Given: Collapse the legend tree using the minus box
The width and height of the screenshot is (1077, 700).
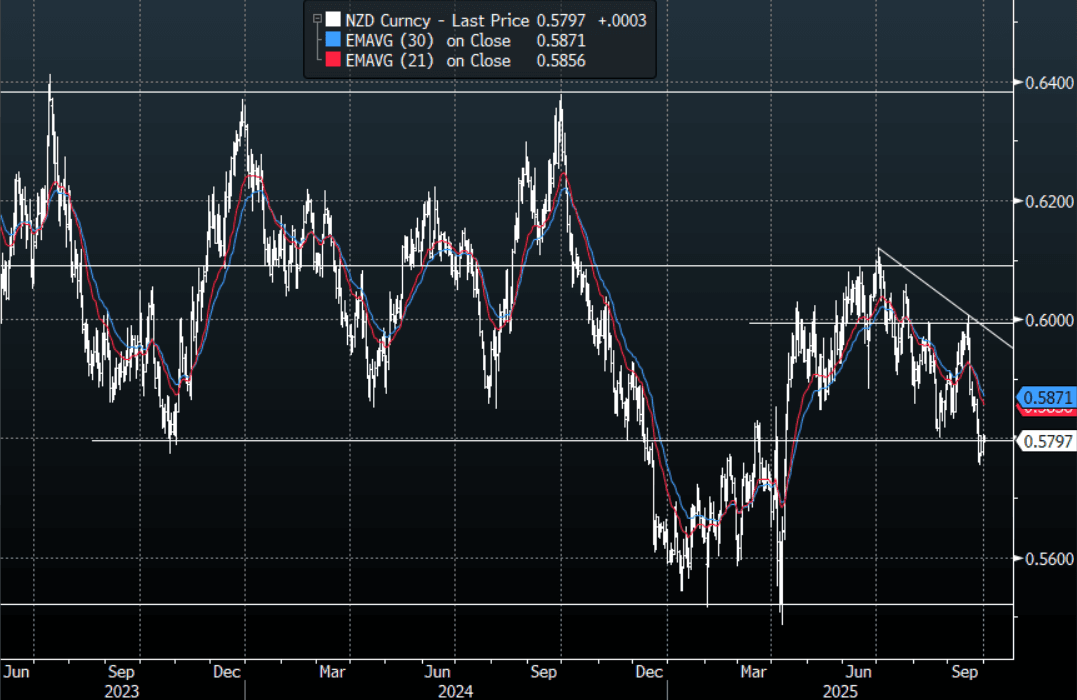Looking at the screenshot, I should (x=318, y=19).
